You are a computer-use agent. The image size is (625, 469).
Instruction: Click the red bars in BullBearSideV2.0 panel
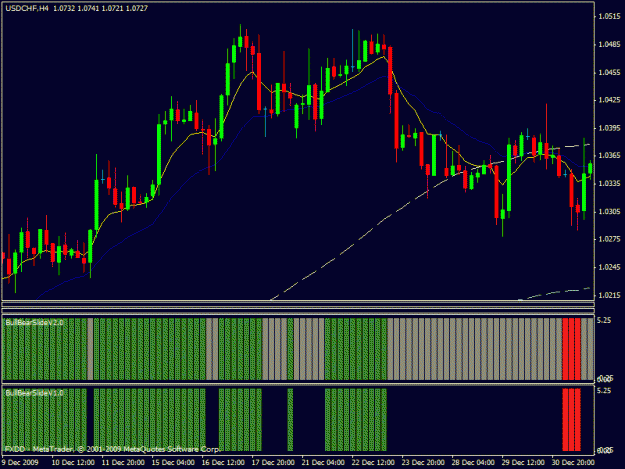pyautogui.click(x=571, y=349)
